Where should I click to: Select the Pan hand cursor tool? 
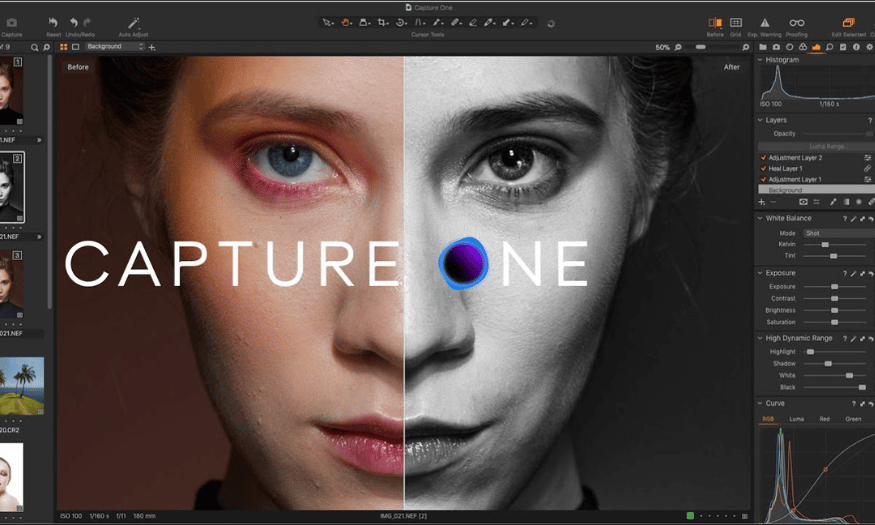(346, 23)
